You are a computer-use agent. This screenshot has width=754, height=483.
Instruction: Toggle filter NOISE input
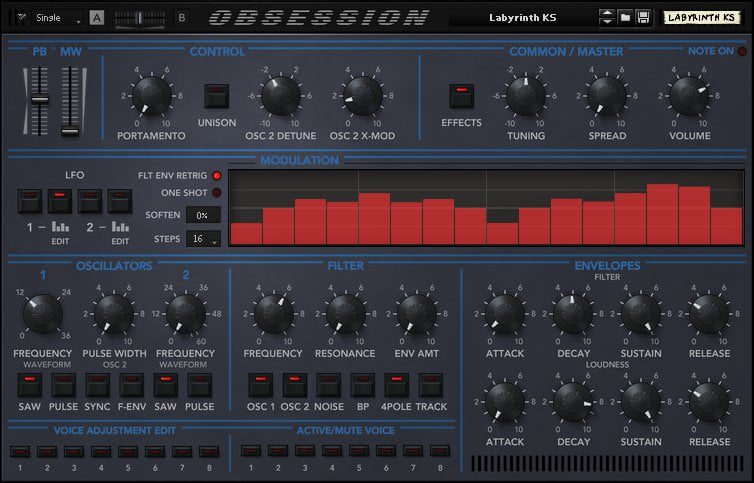[x=328, y=385]
